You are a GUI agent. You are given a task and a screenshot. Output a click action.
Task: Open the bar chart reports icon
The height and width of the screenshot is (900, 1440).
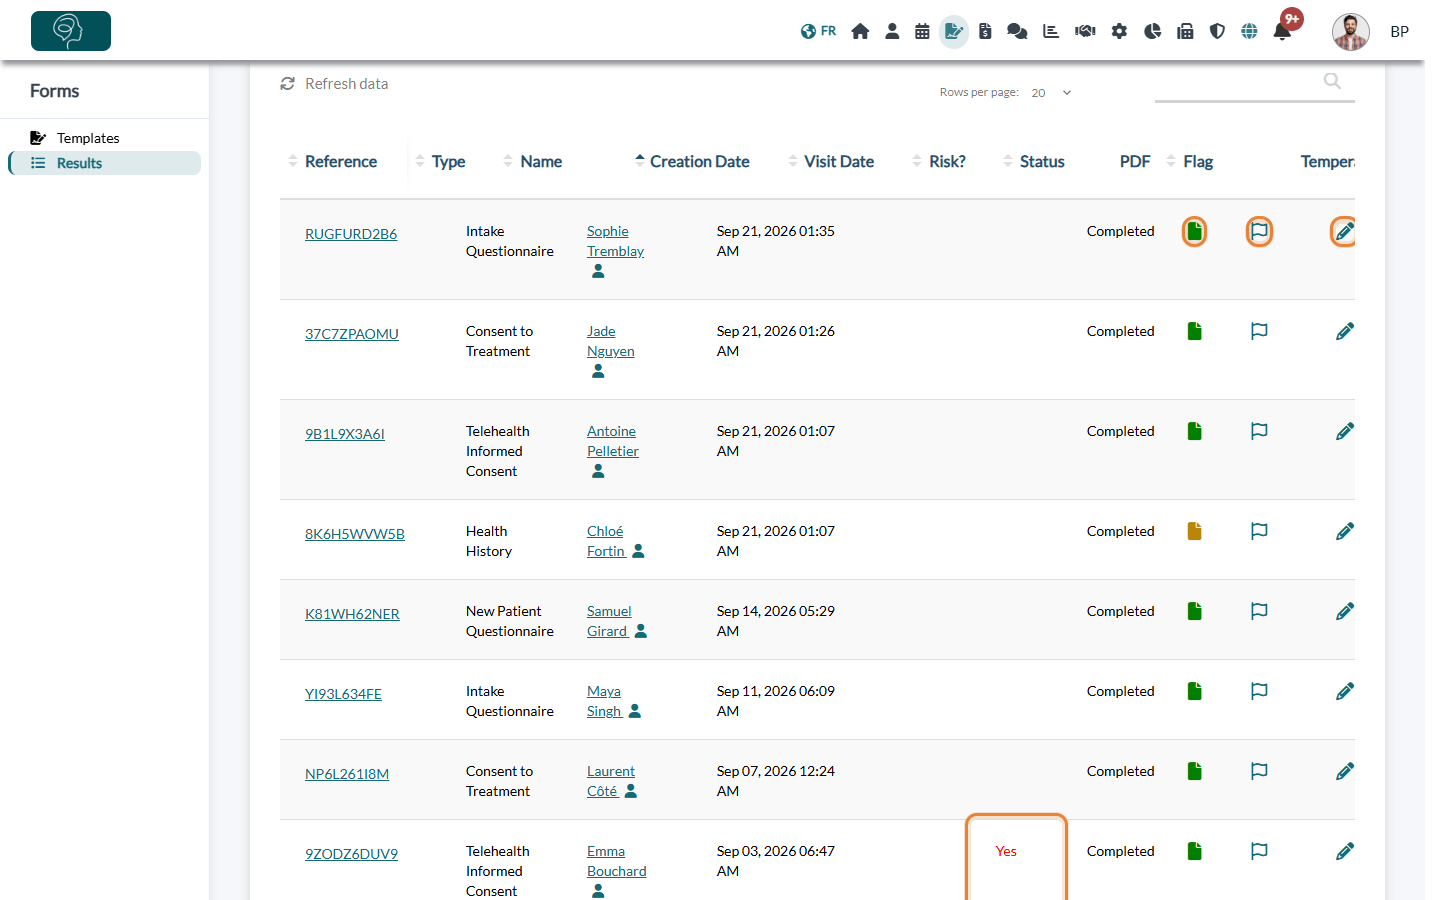pos(1051,31)
